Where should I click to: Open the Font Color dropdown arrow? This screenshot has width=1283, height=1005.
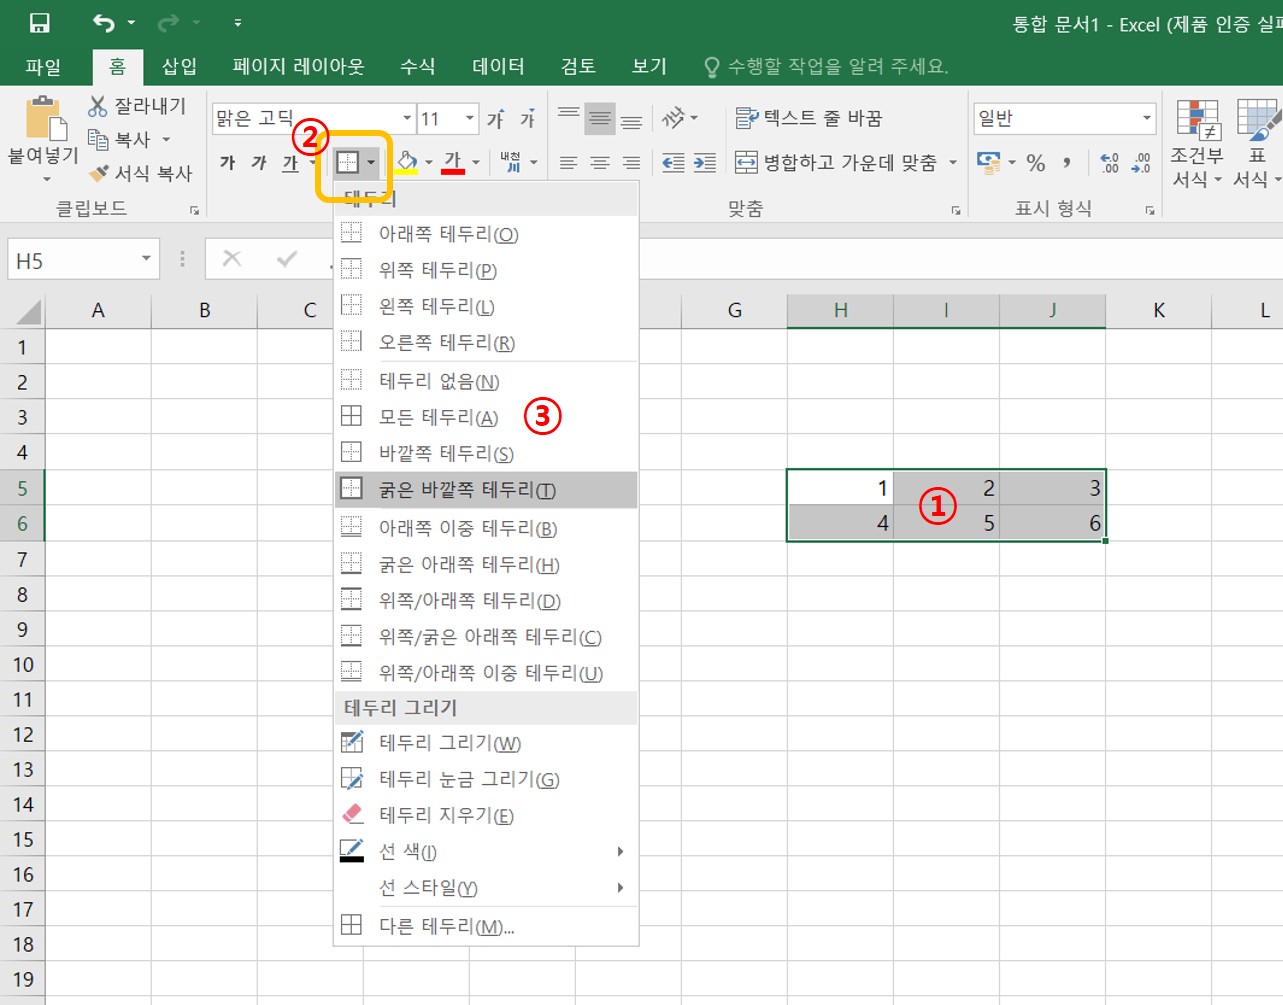[476, 162]
